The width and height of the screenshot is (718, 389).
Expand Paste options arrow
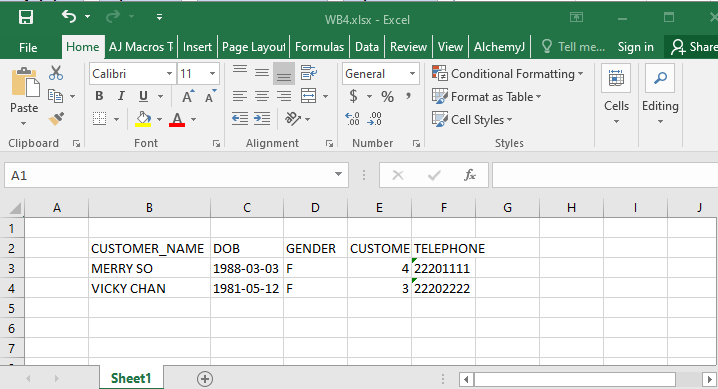coord(23,124)
